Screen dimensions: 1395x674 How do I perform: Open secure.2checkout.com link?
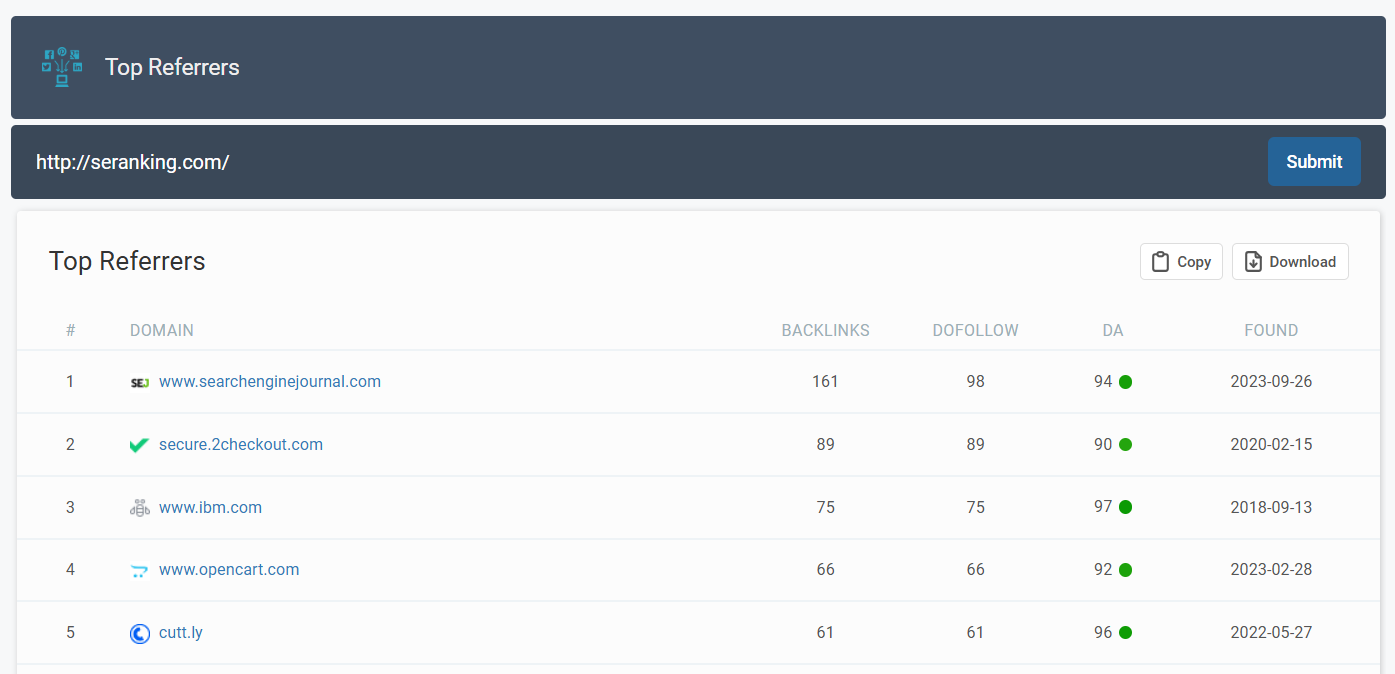point(241,445)
